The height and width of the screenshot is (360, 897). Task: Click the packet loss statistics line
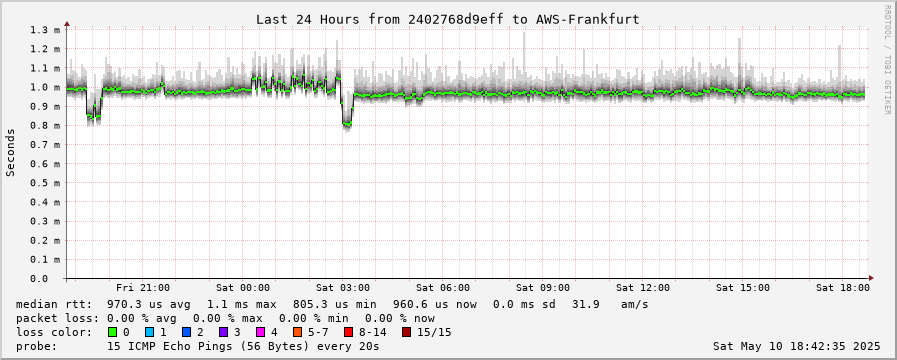click(x=225, y=318)
